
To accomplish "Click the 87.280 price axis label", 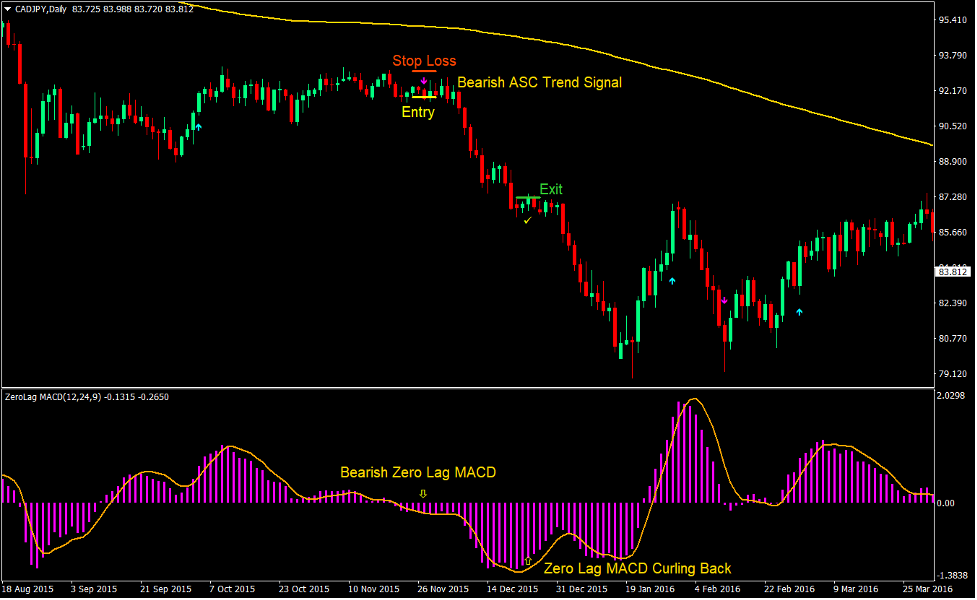I will point(953,197).
